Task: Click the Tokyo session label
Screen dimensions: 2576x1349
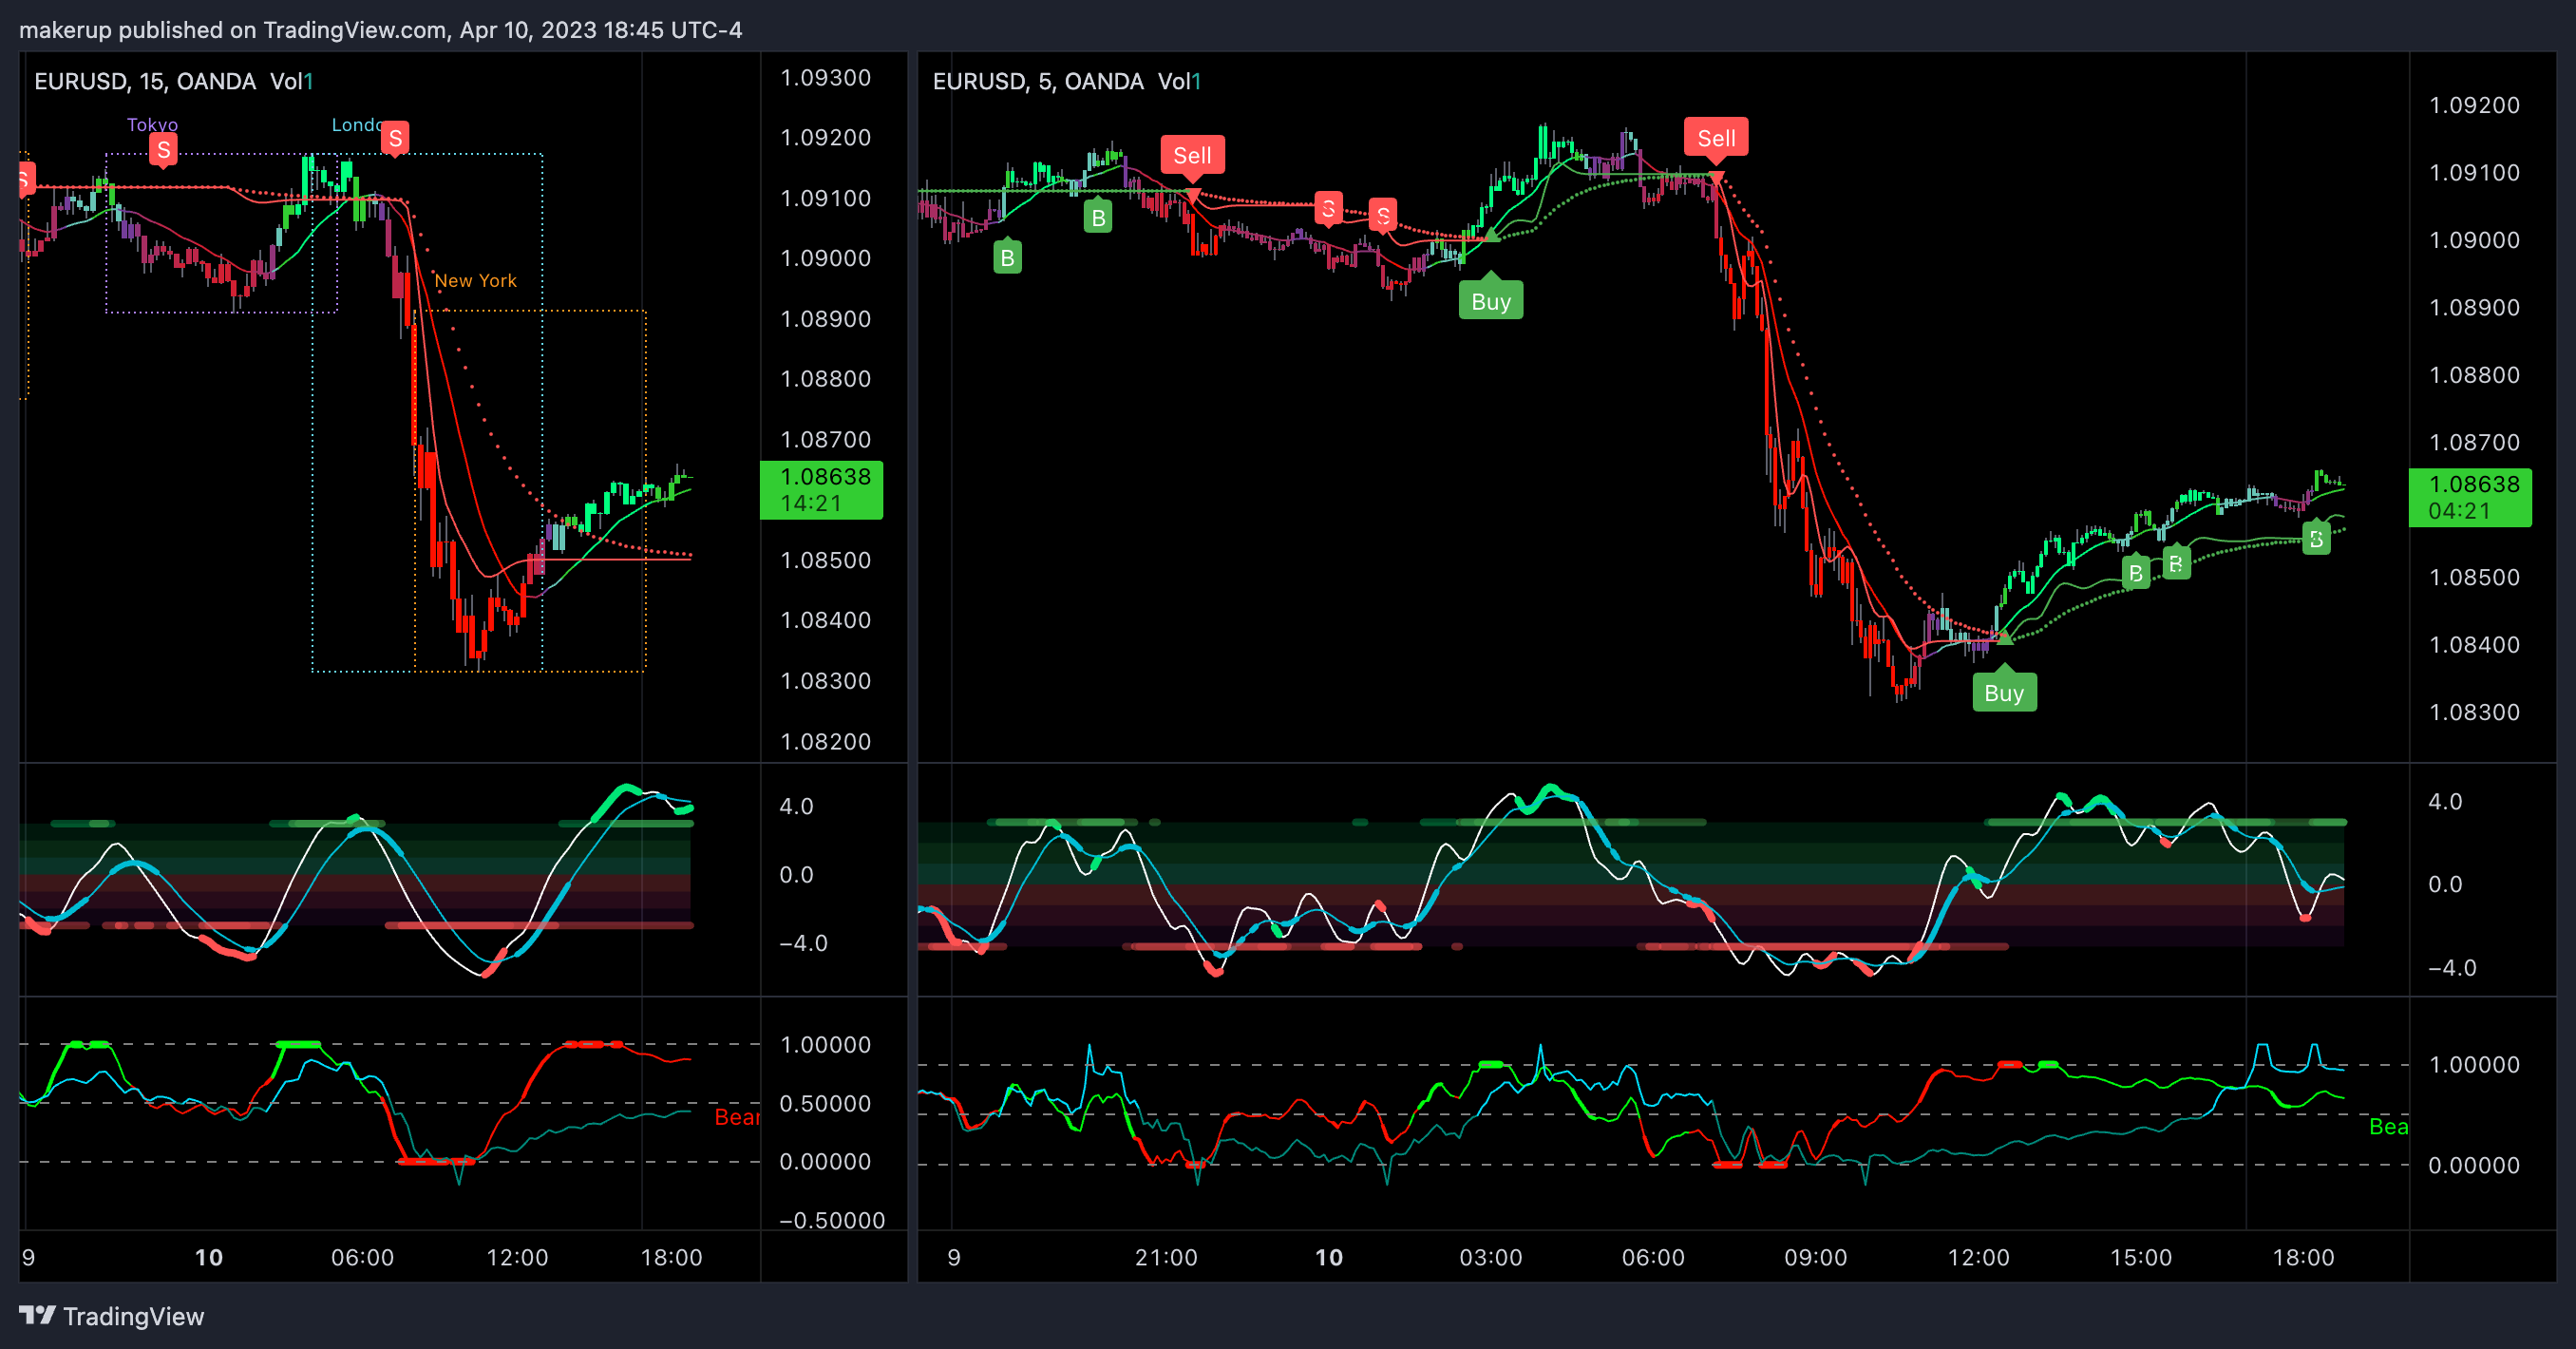Action: coord(152,125)
